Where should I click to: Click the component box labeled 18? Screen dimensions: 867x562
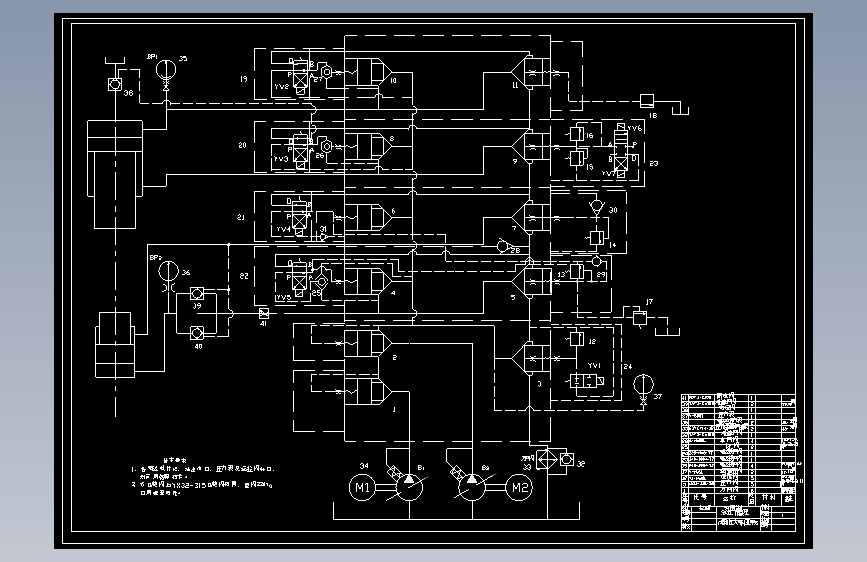click(646, 101)
